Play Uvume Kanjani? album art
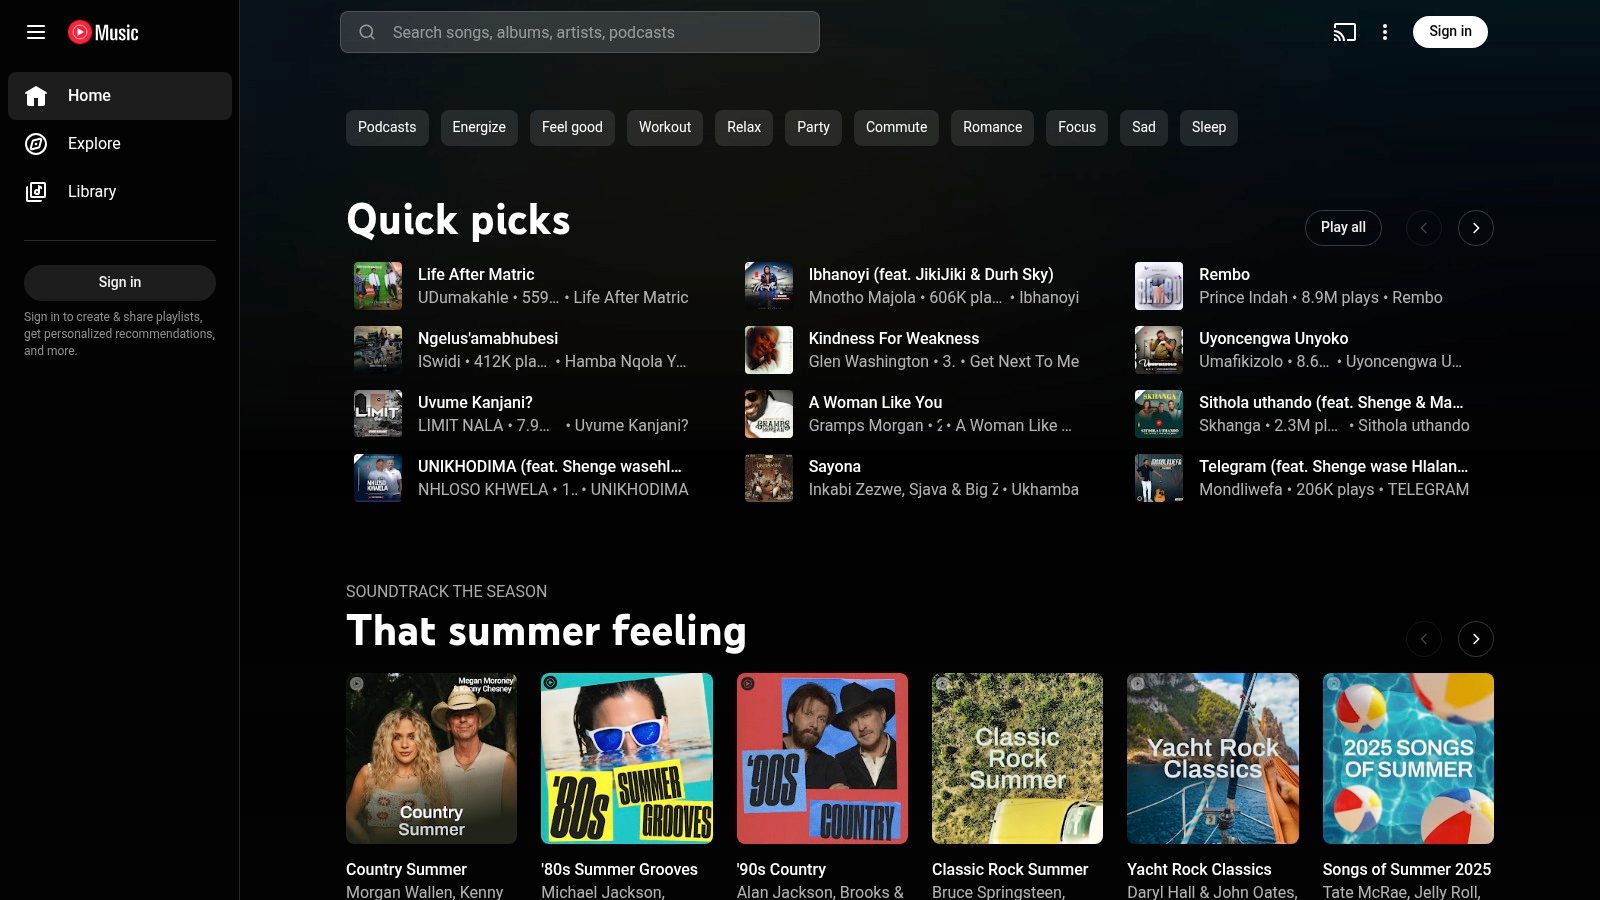 tap(378, 414)
